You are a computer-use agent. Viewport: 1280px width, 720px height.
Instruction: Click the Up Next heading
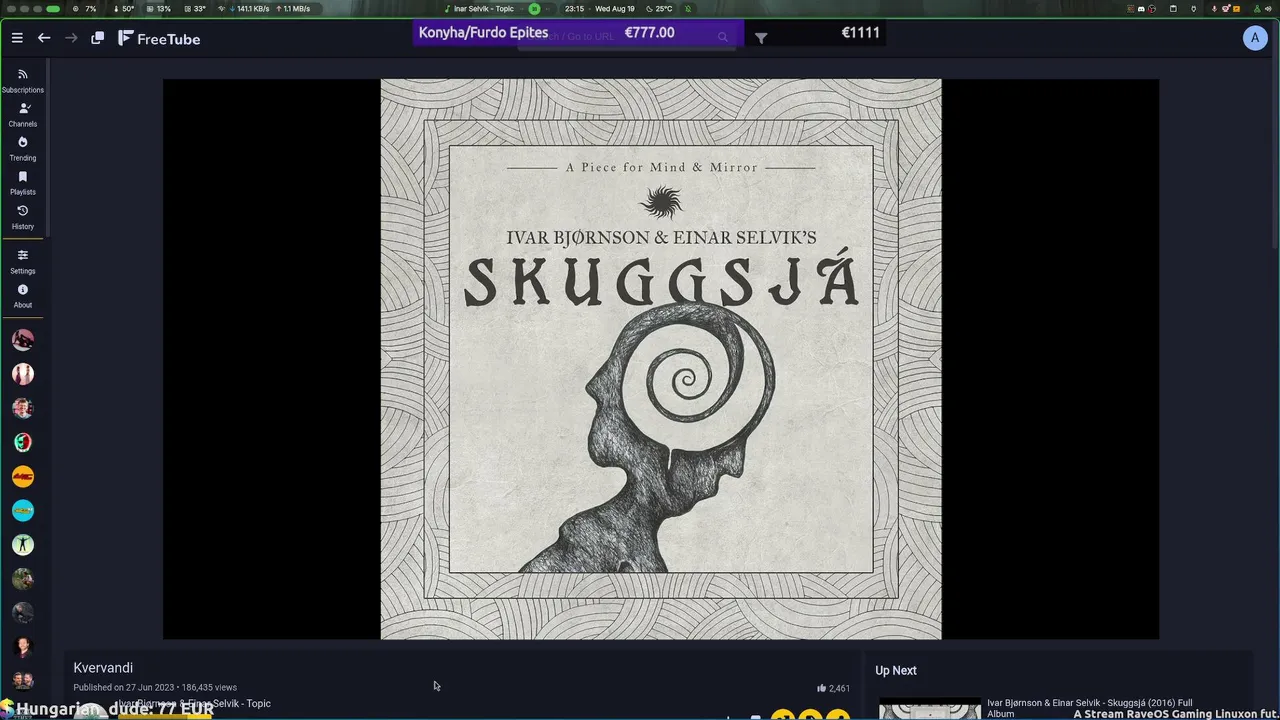(896, 671)
